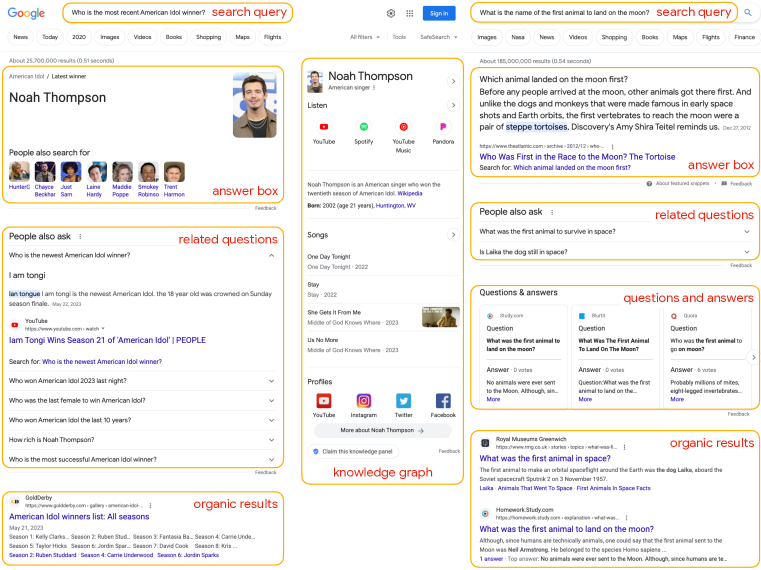761x570 pixels.
Task: Click the shield icon on Claim this knowledge panel
Action: tap(316, 452)
